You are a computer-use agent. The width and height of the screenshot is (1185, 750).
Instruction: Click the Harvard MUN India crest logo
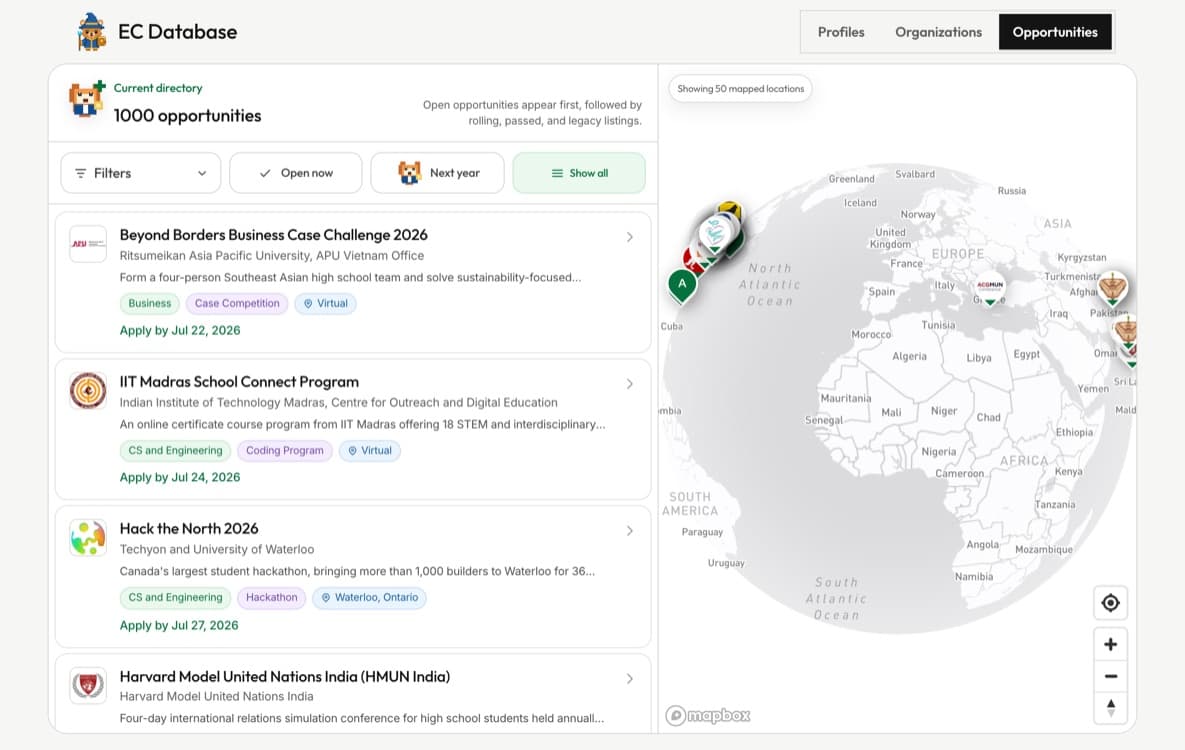click(88, 686)
